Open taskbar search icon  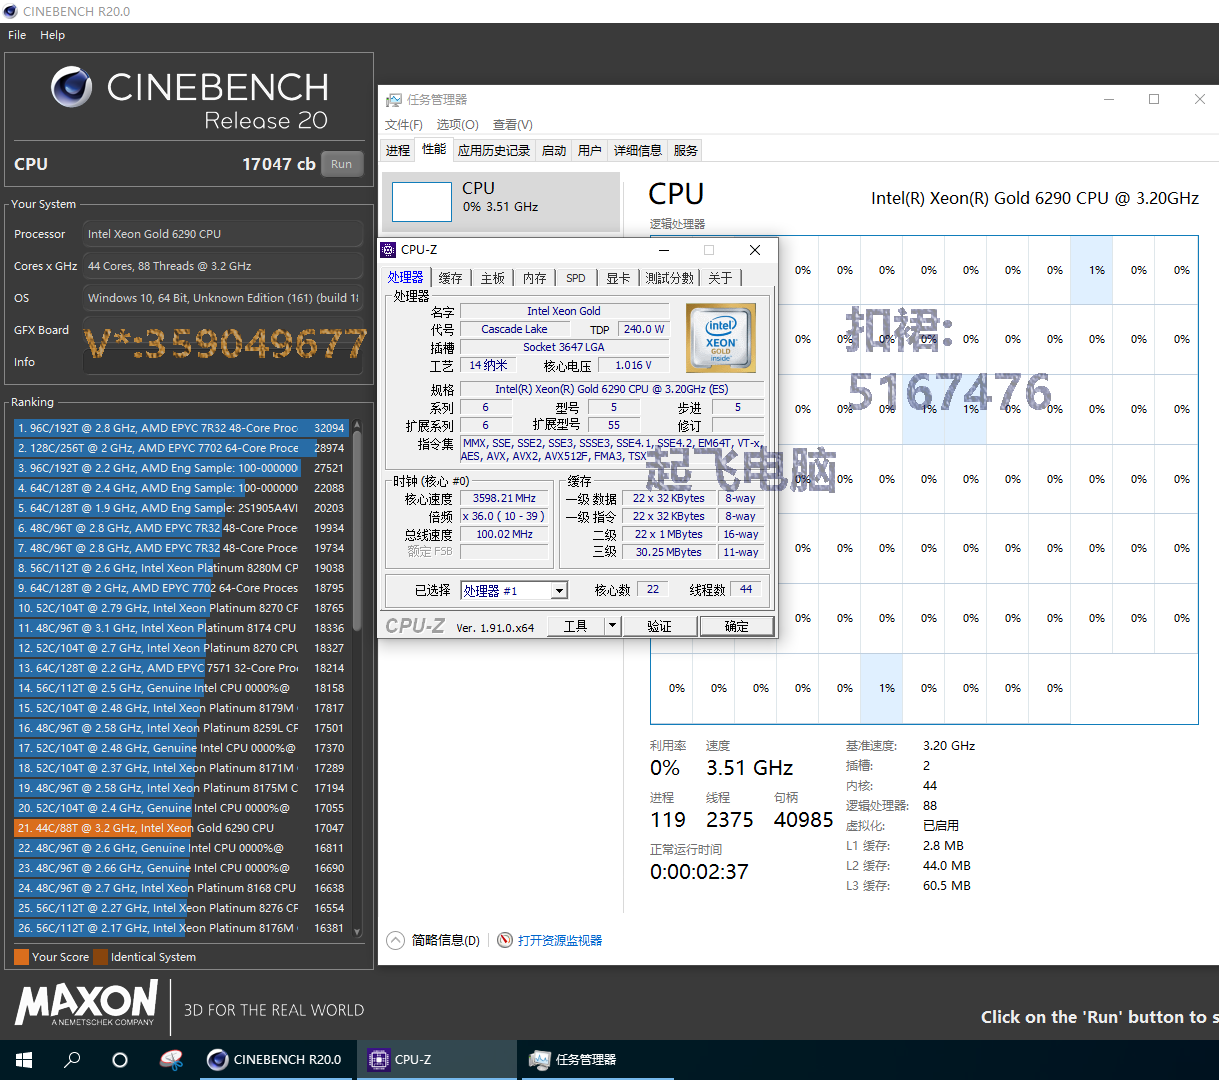click(x=72, y=1060)
